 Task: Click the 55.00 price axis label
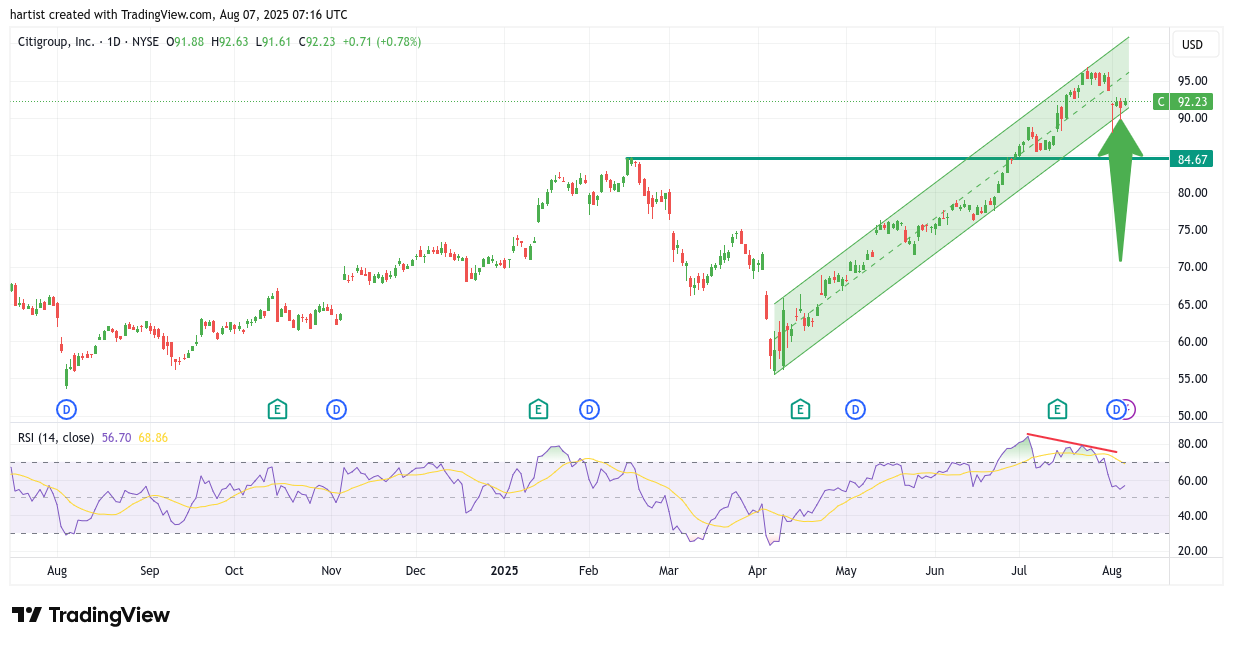1192,379
